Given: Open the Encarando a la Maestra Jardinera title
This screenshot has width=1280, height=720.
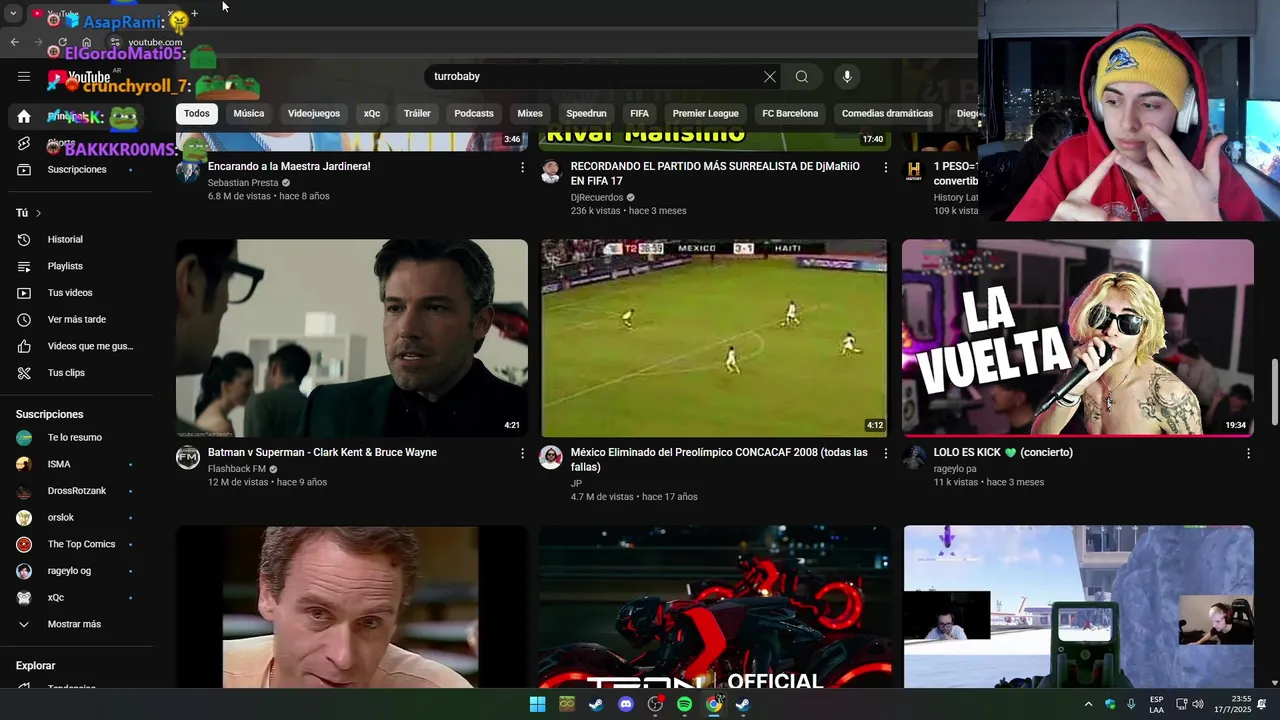Looking at the screenshot, I should click(x=289, y=166).
